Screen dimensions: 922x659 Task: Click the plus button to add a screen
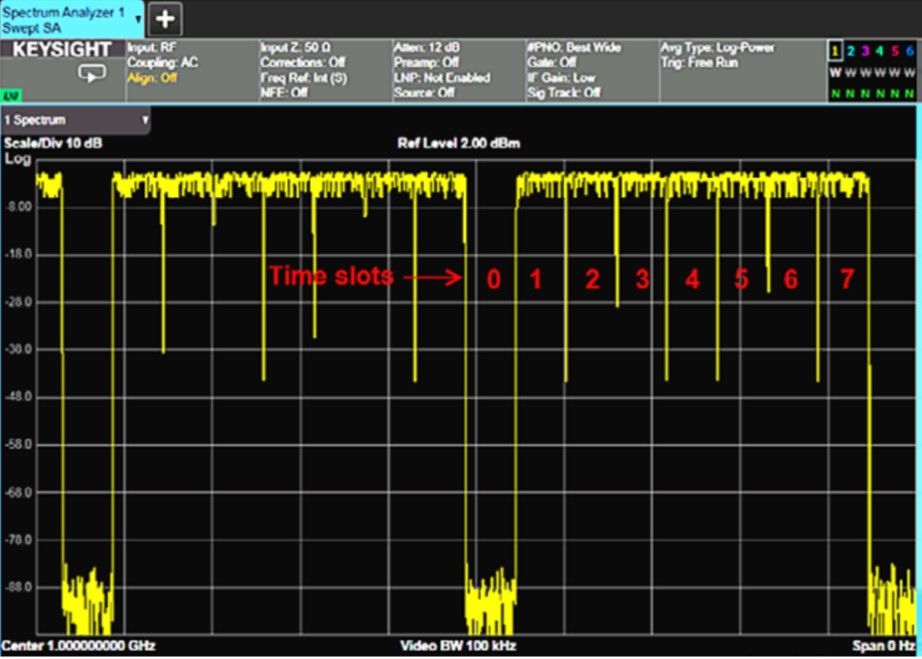165,18
